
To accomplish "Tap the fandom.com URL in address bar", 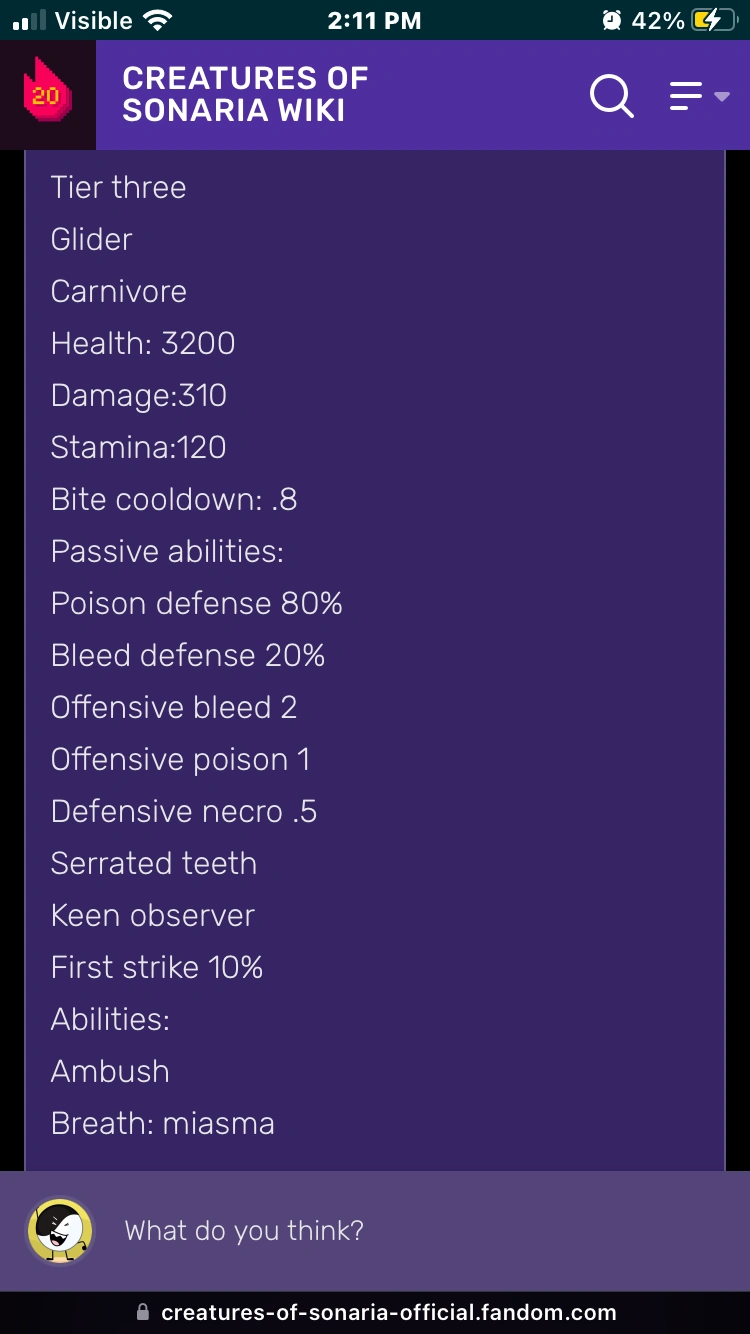I will point(388,1312).
